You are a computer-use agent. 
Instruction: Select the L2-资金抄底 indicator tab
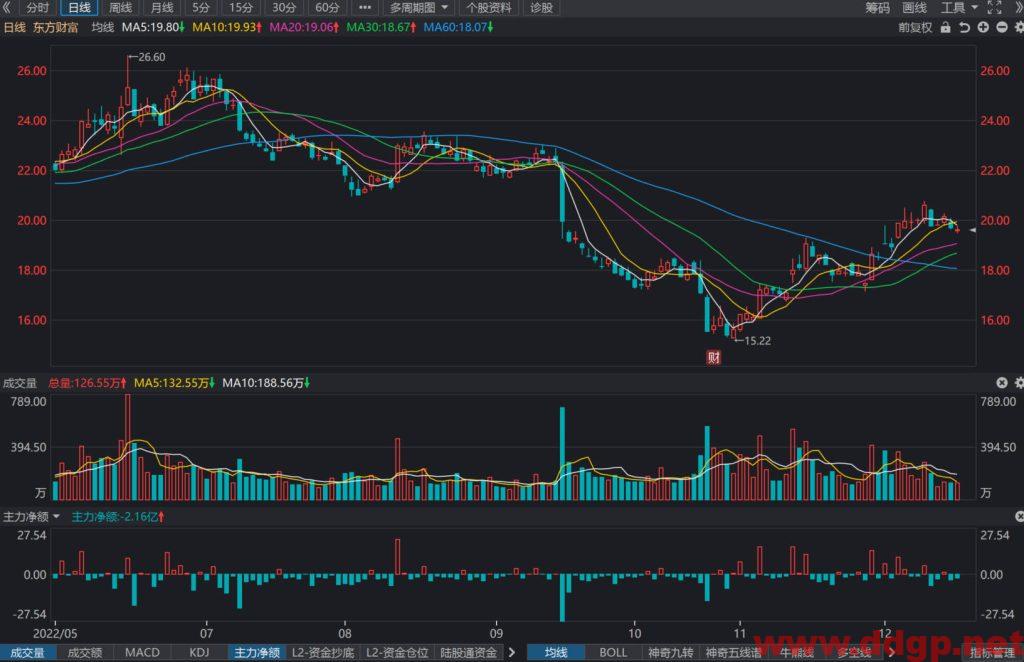click(323, 652)
